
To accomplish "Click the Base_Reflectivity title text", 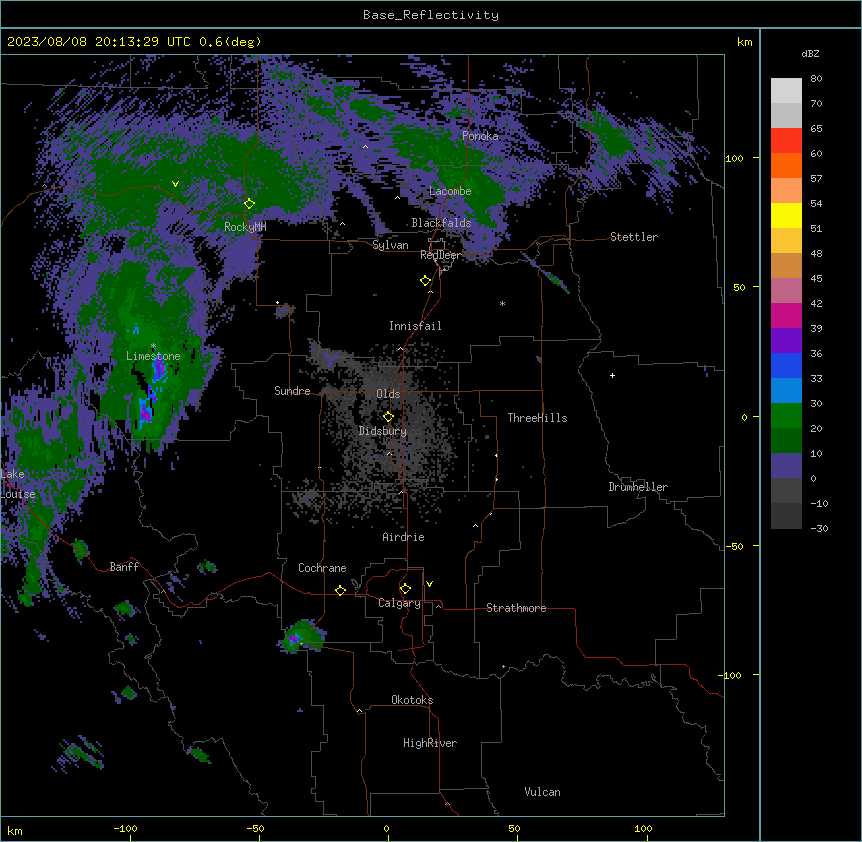I will coord(431,15).
